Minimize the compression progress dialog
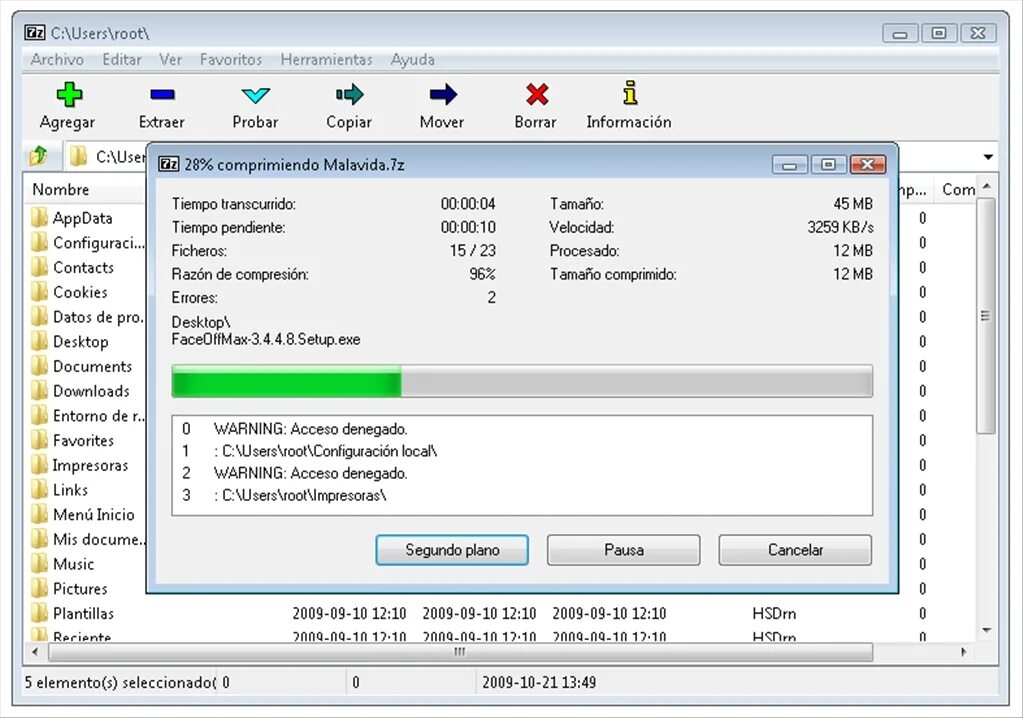The width and height of the screenshot is (1023, 718). point(789,164)
